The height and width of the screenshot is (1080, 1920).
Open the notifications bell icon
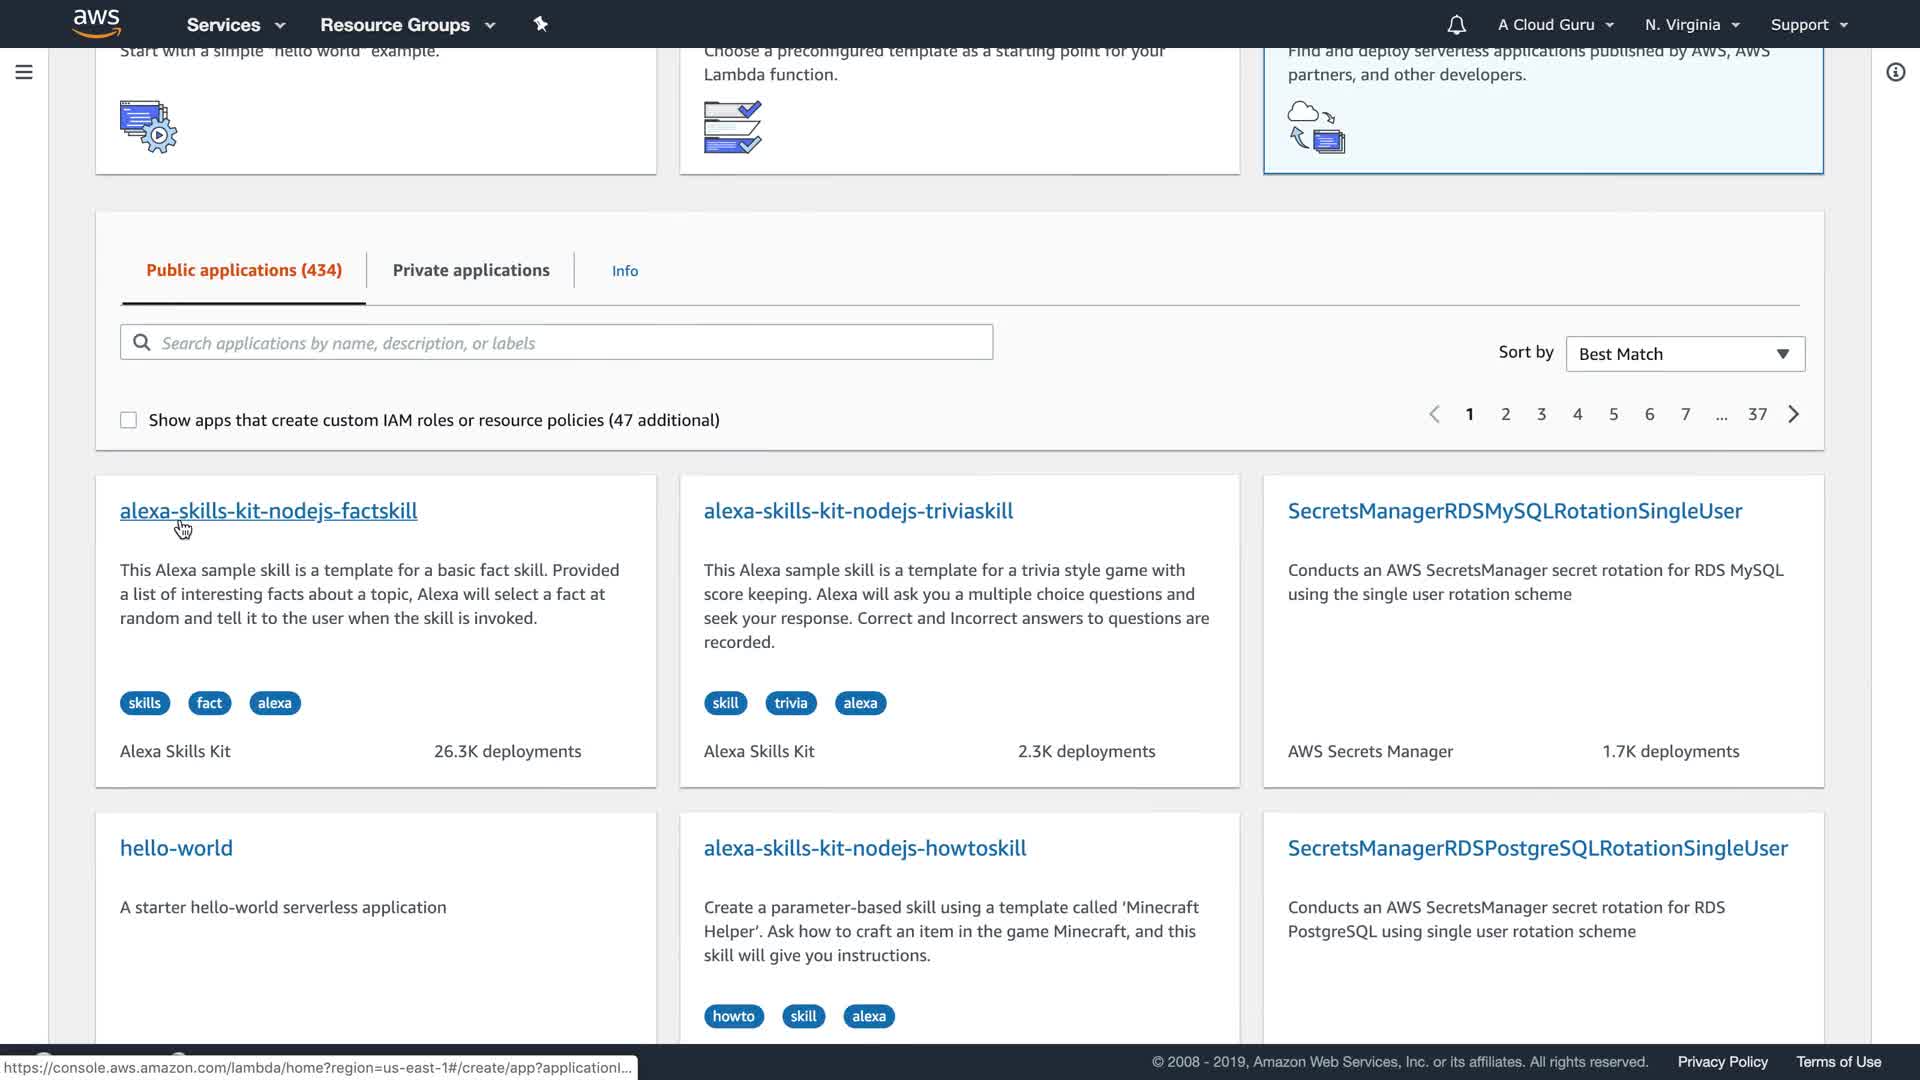click(1456, 25)
